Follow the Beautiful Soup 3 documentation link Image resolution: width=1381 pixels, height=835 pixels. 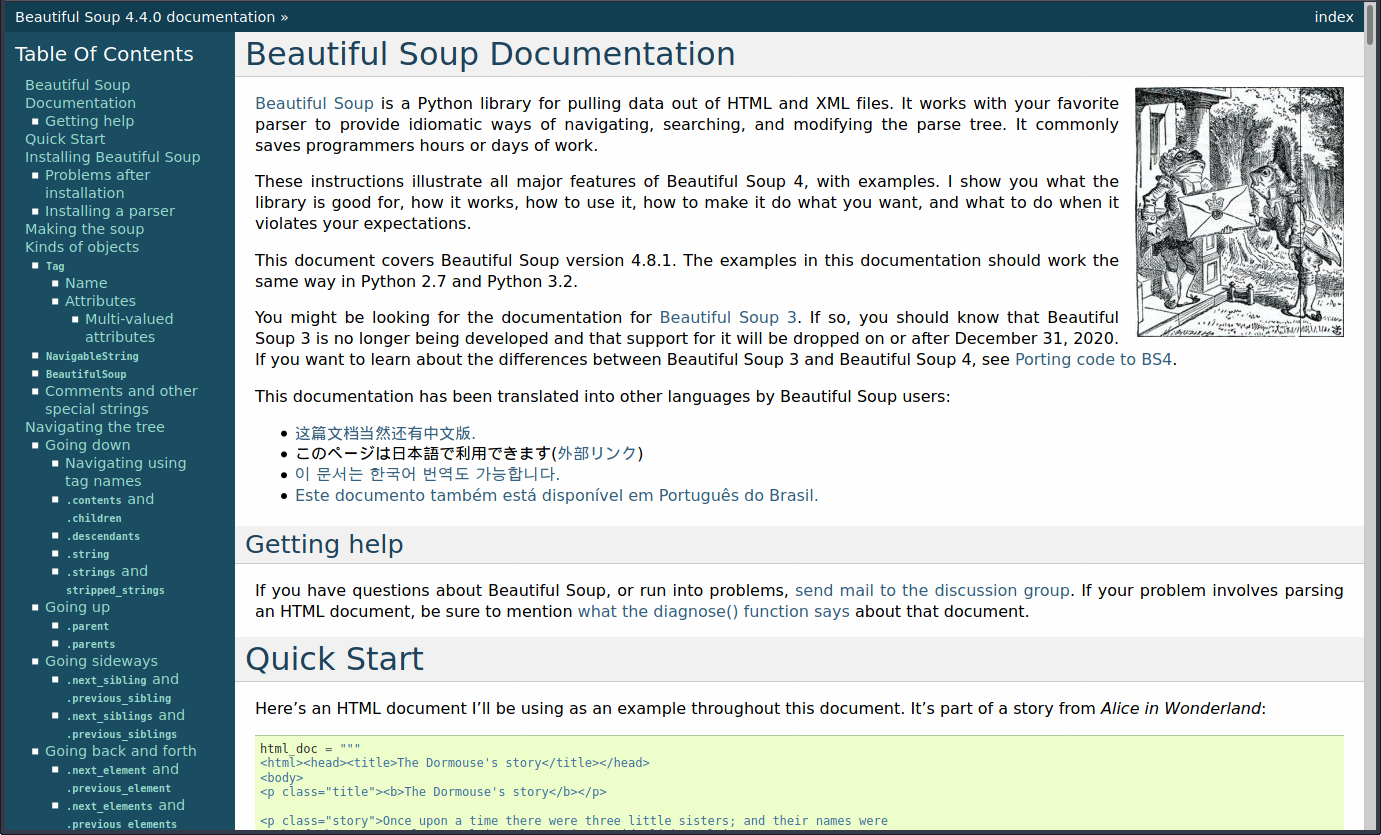pyautogui.click(x=728, y=317)
